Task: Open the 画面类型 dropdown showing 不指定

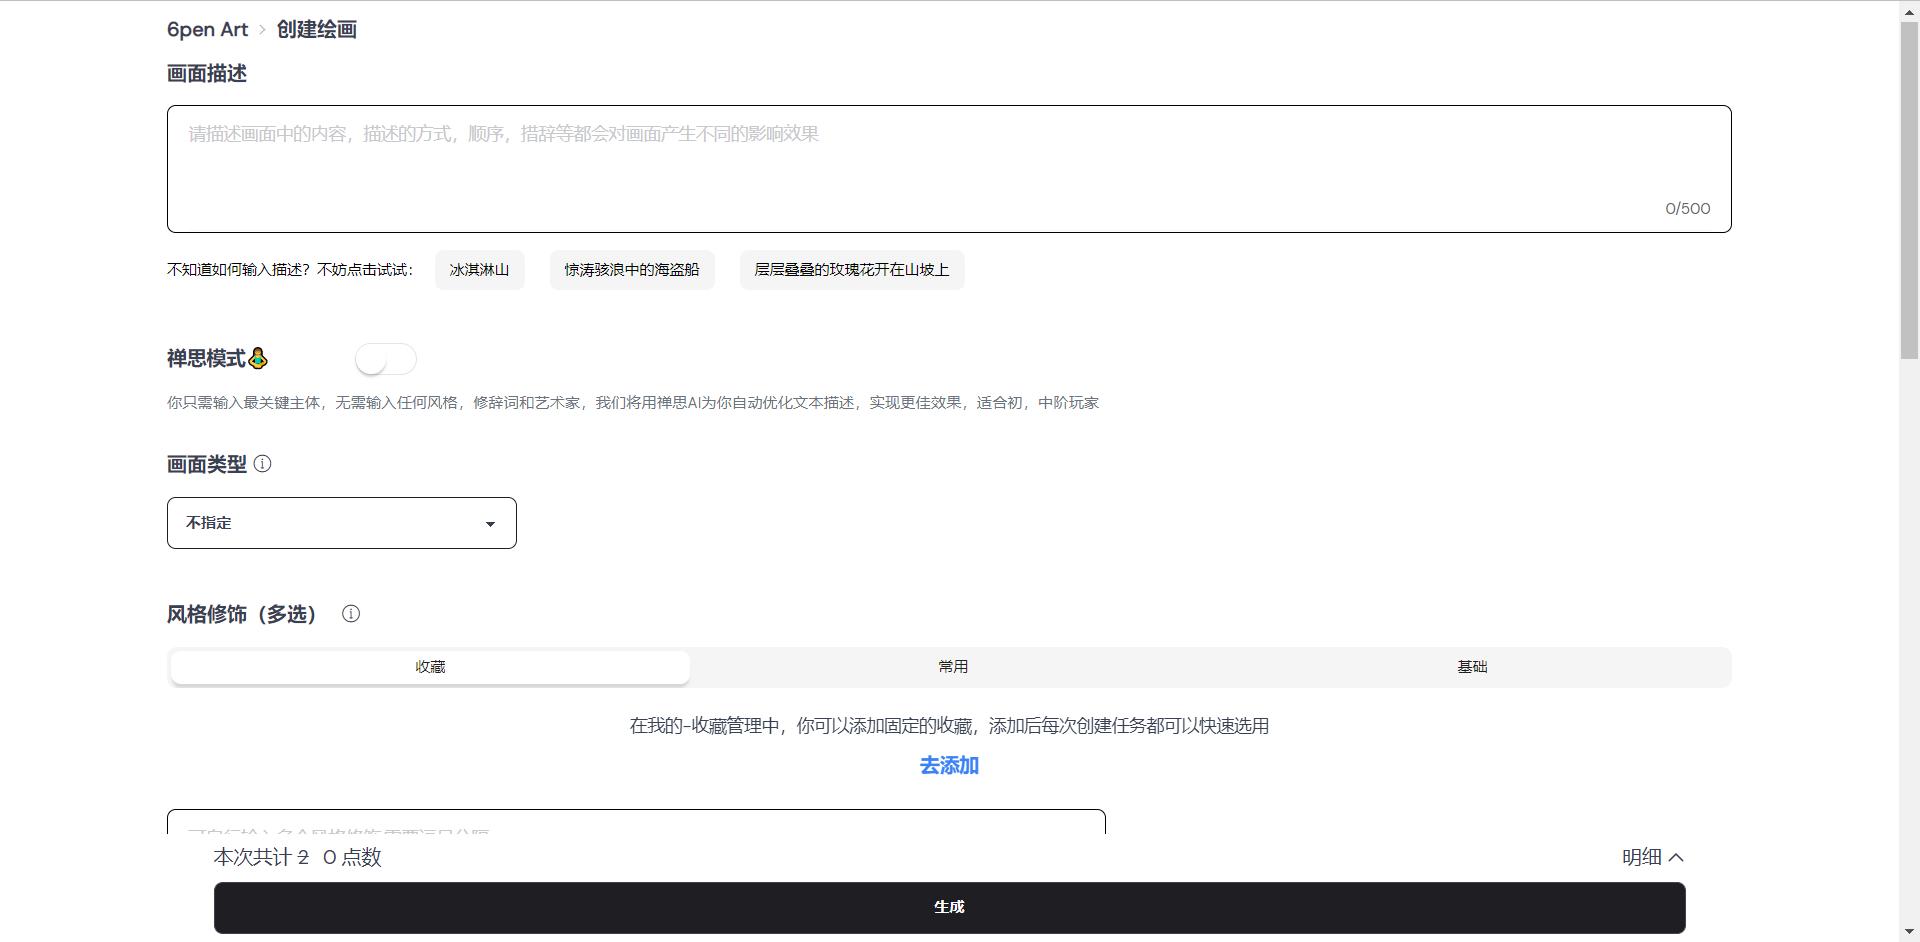Action: 341,523
